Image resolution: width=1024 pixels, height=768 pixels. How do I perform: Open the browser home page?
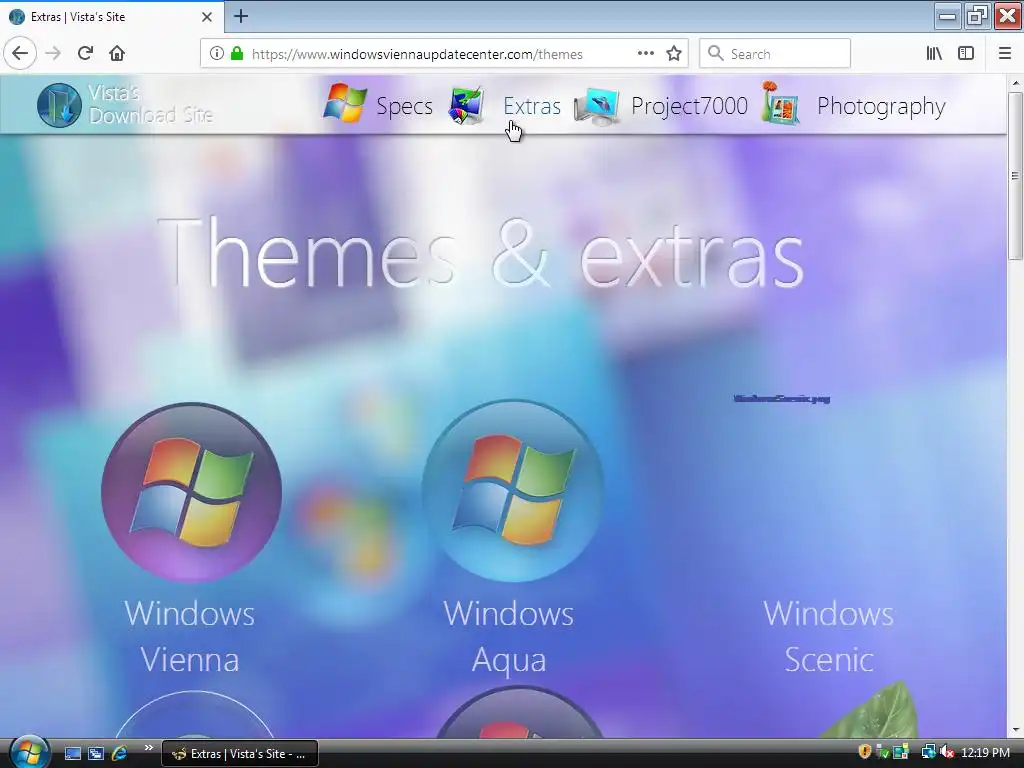(117, 53)
